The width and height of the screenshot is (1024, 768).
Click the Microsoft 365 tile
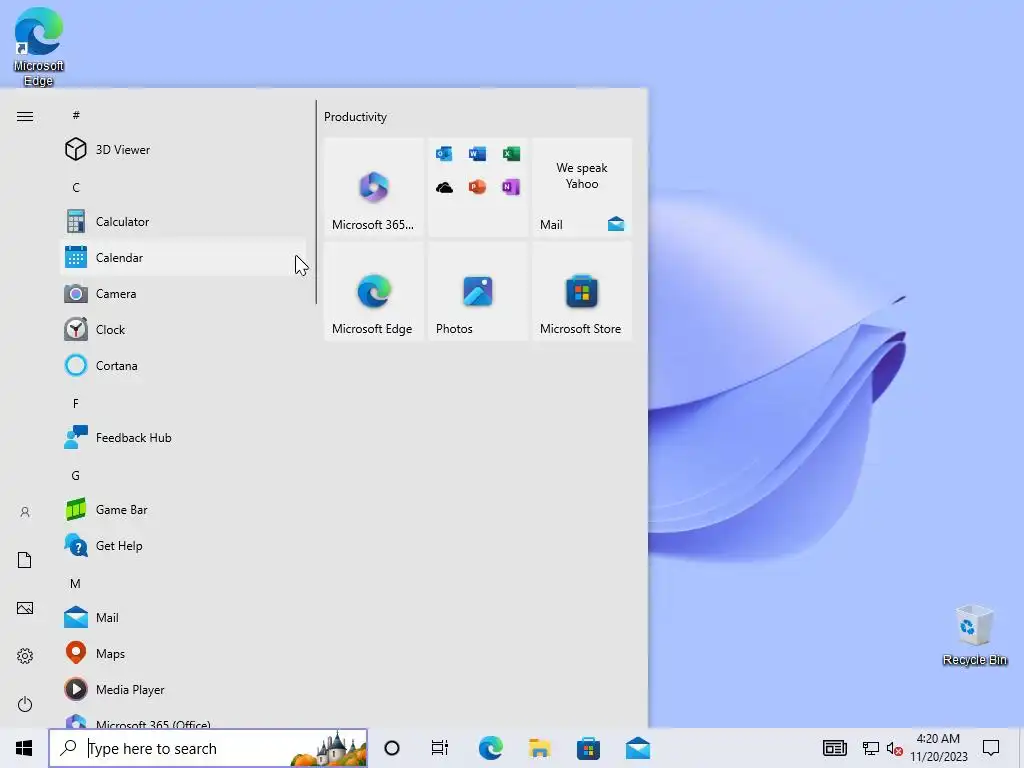point(374,187)
